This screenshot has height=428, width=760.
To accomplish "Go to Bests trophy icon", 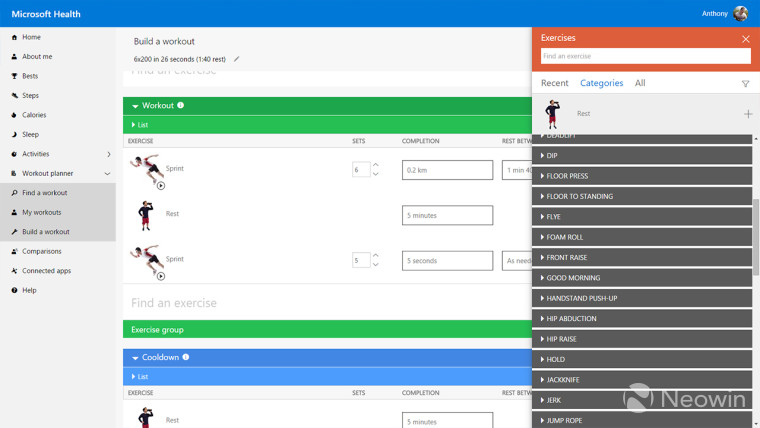I will (x=14, y=76).
